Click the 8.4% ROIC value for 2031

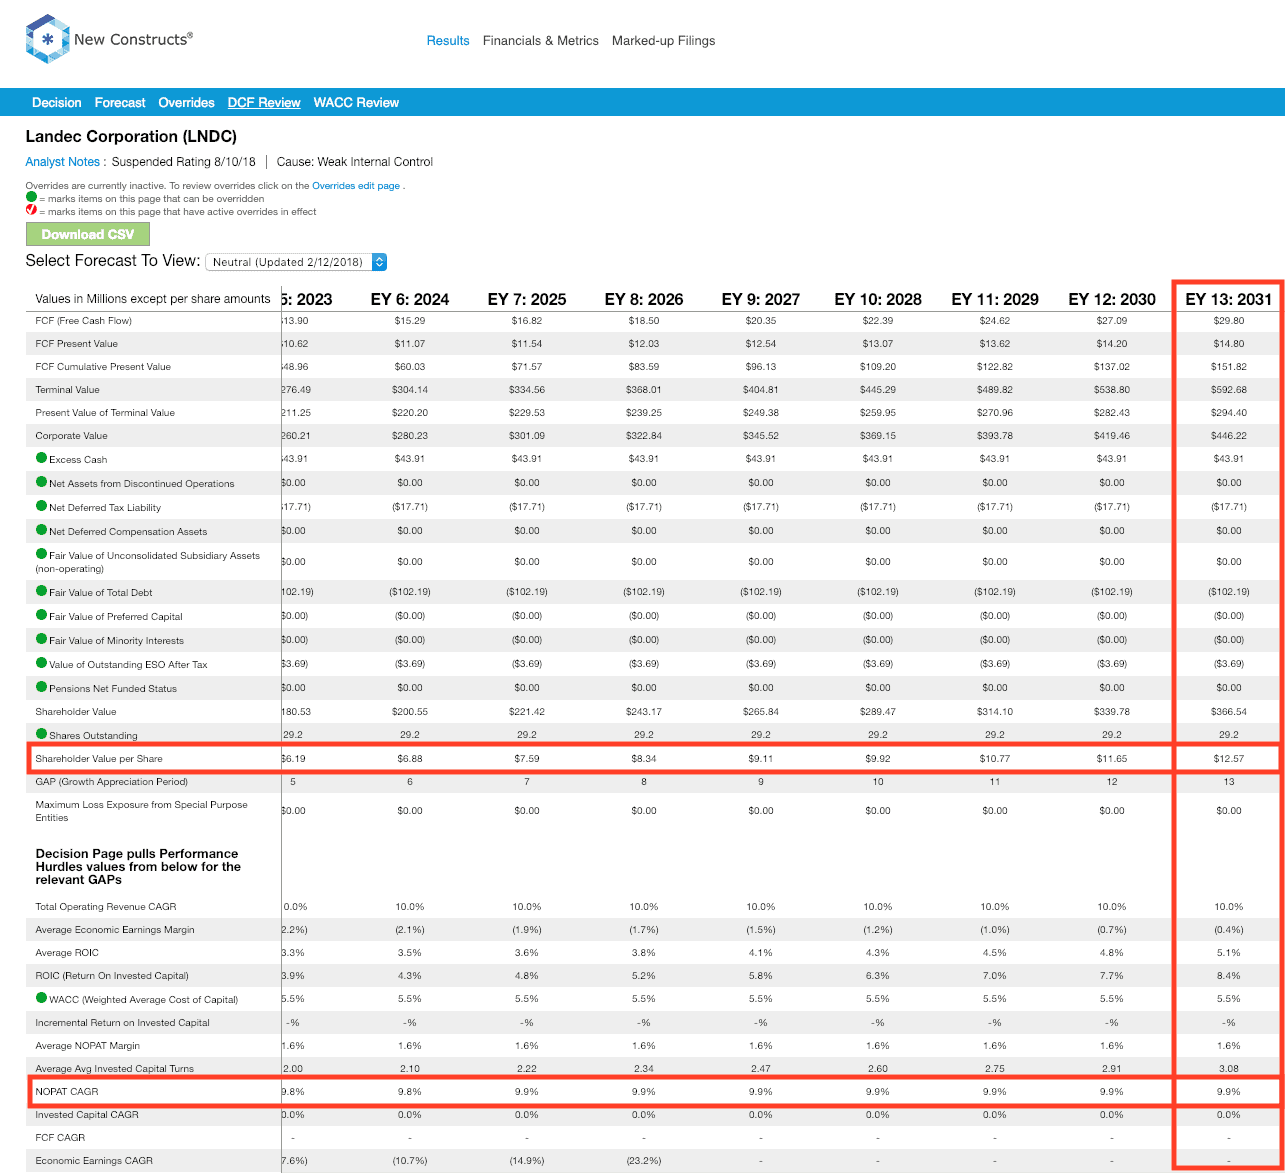[1229, 976]
